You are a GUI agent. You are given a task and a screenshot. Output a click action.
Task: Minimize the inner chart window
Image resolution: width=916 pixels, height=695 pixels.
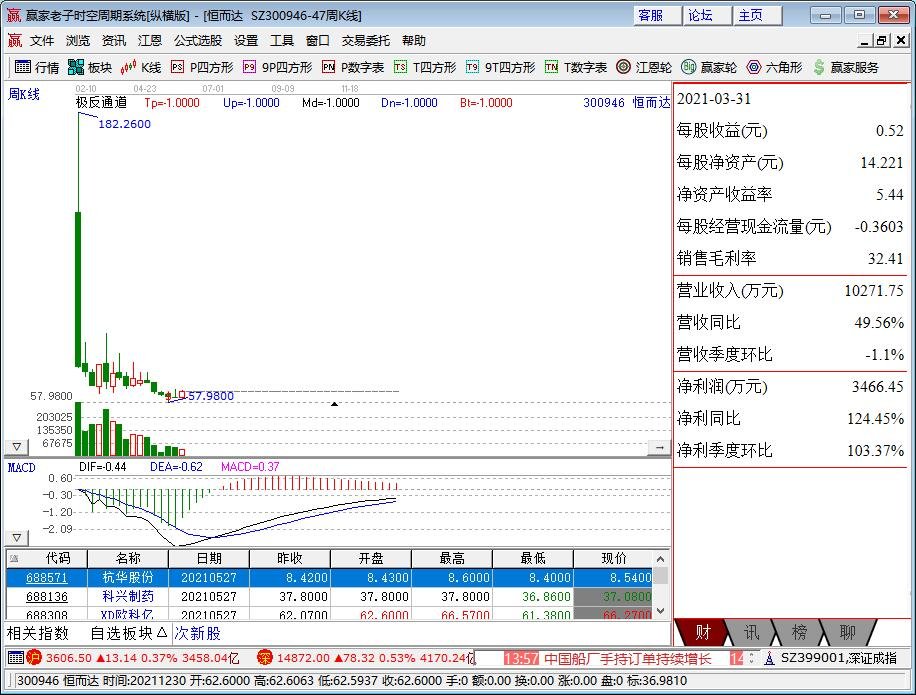click(865, 40)
